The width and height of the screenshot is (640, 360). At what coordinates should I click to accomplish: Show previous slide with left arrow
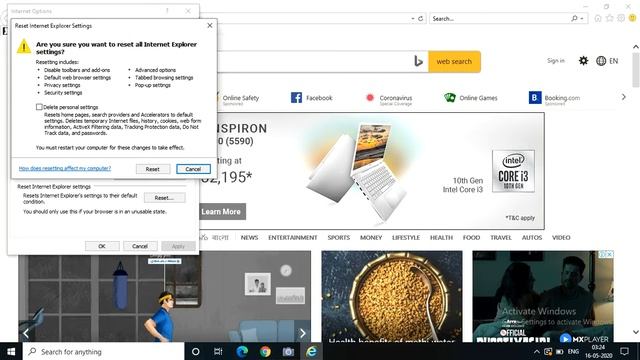pyautogui.click(x=26, y=333)
